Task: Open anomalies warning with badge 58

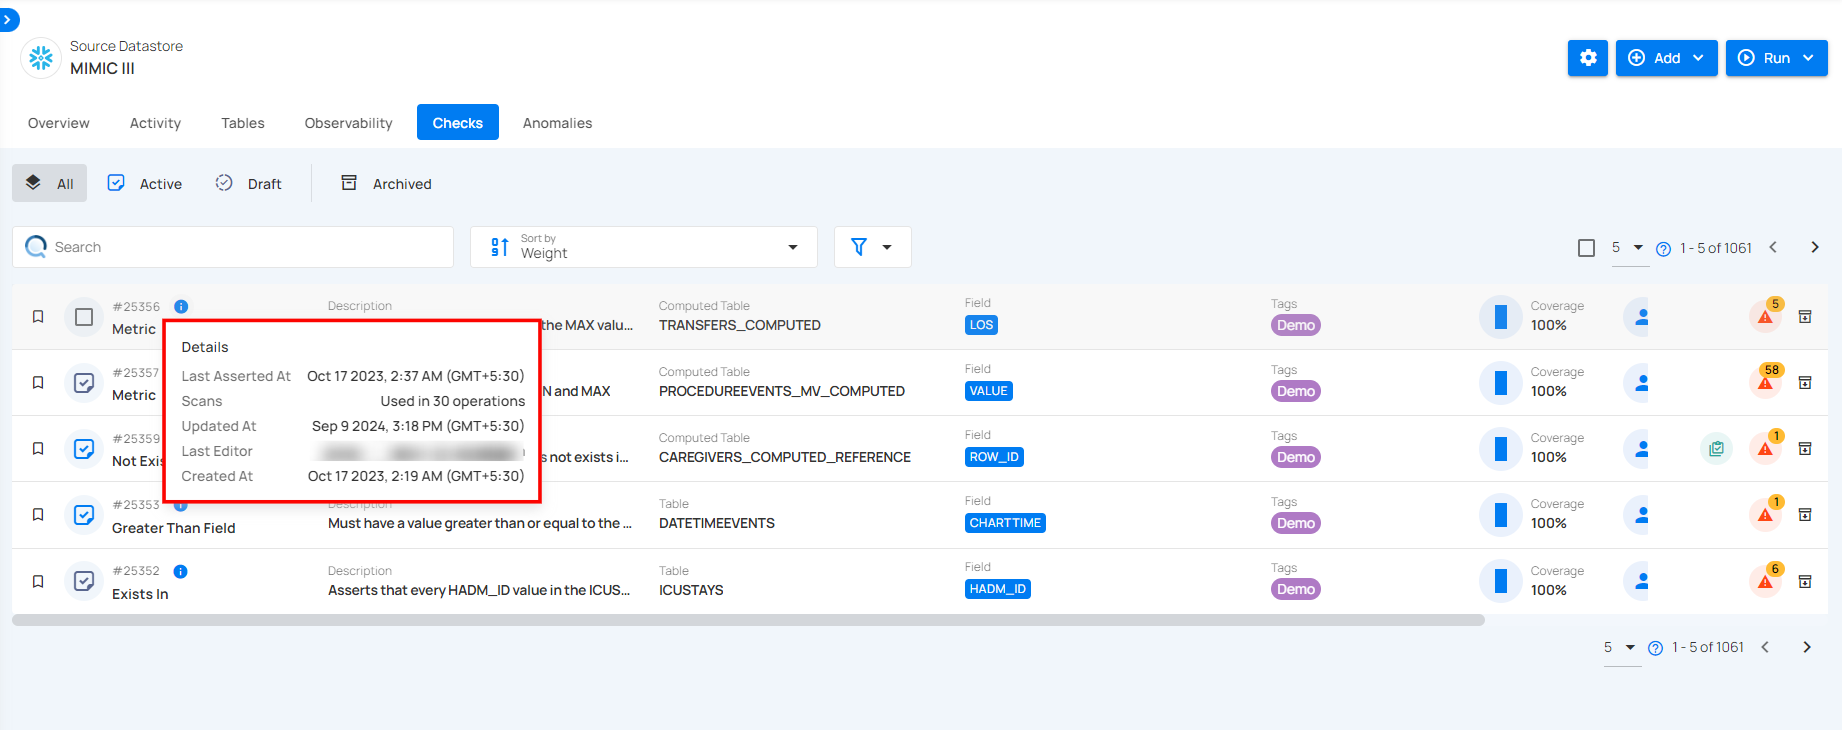Action: click(x=1766, y=382)
